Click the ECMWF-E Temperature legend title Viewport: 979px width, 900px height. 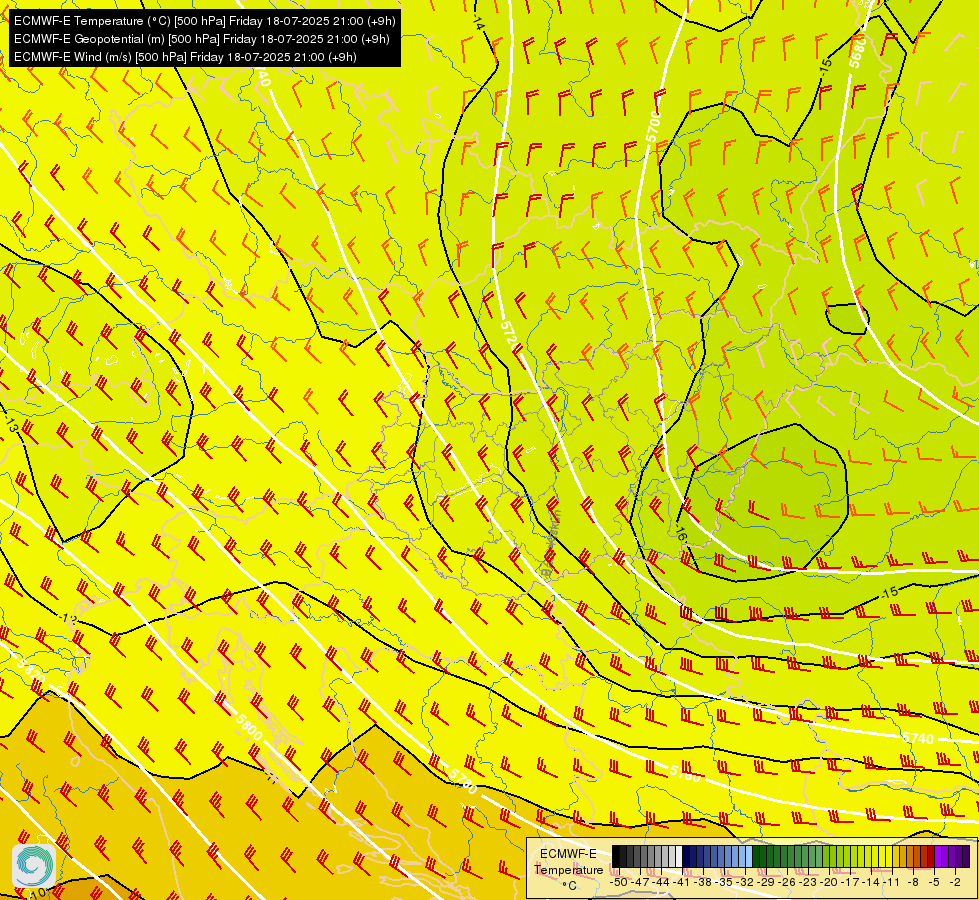[x=568, y=862]
